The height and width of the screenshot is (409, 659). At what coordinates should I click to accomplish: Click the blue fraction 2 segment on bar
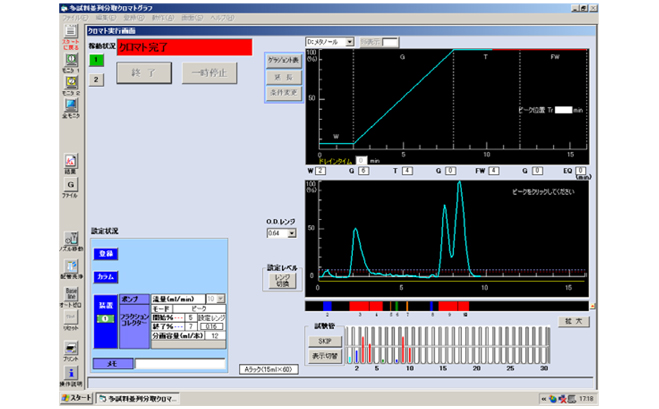[327, 306]
